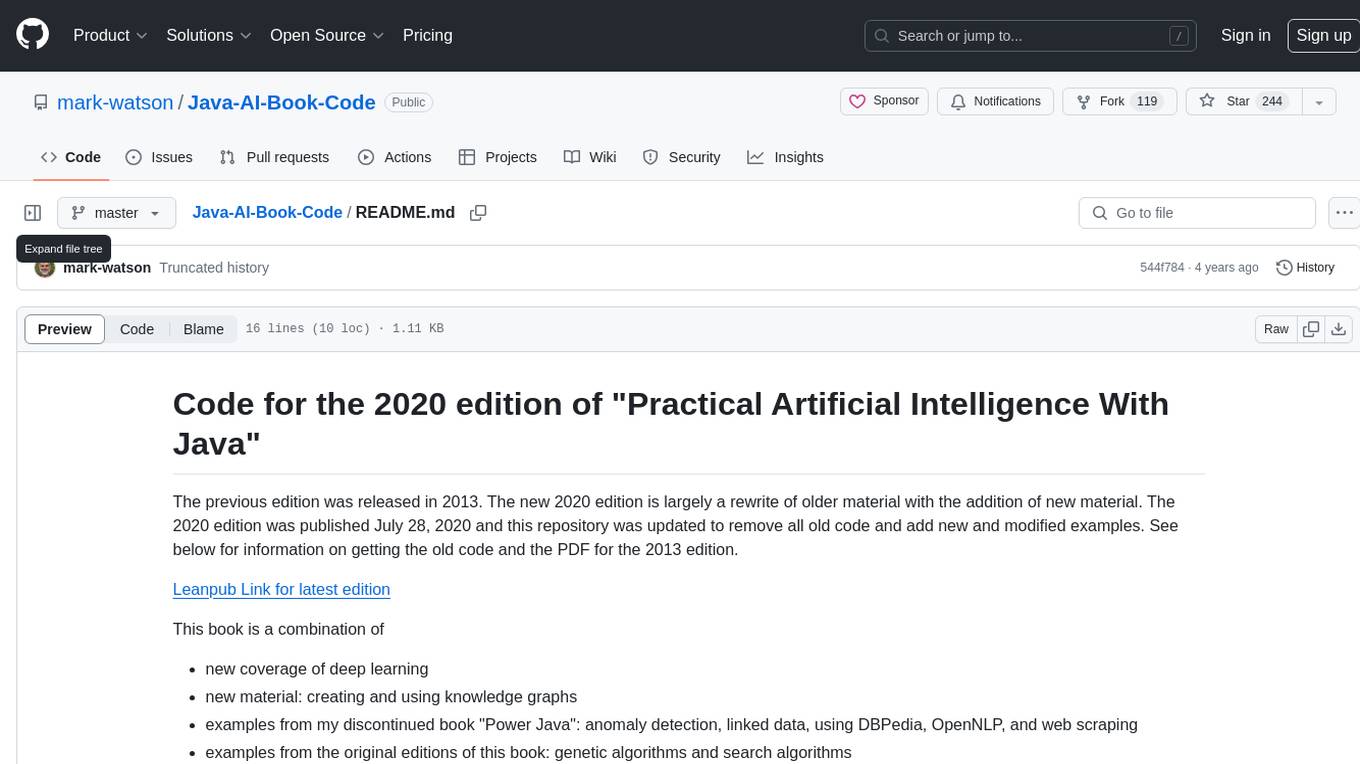View the file History
This screenshot has height=764, width=1360.
(1305, 268)
